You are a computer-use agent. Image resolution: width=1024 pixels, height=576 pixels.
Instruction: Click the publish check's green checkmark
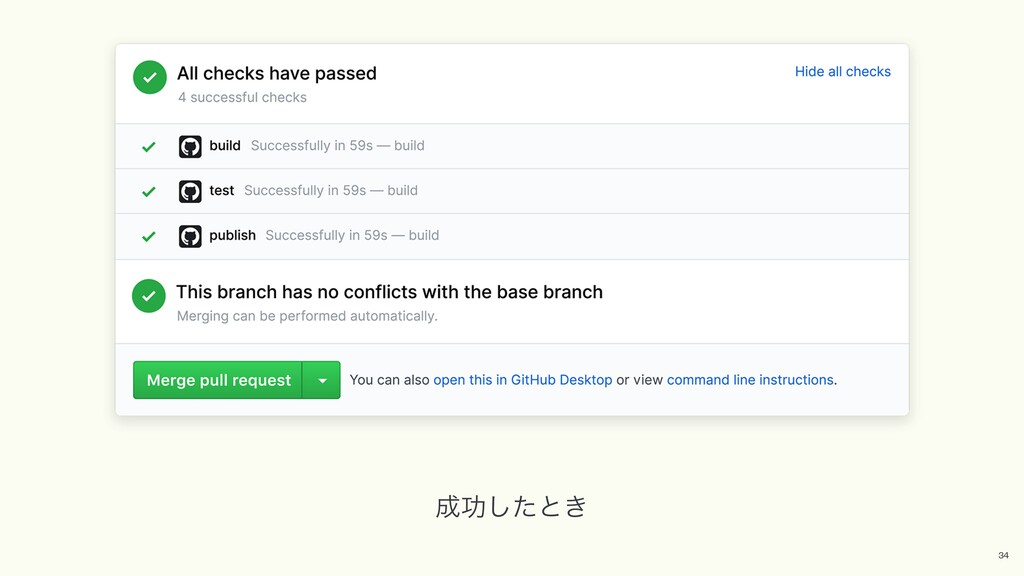tap(149, 236)
